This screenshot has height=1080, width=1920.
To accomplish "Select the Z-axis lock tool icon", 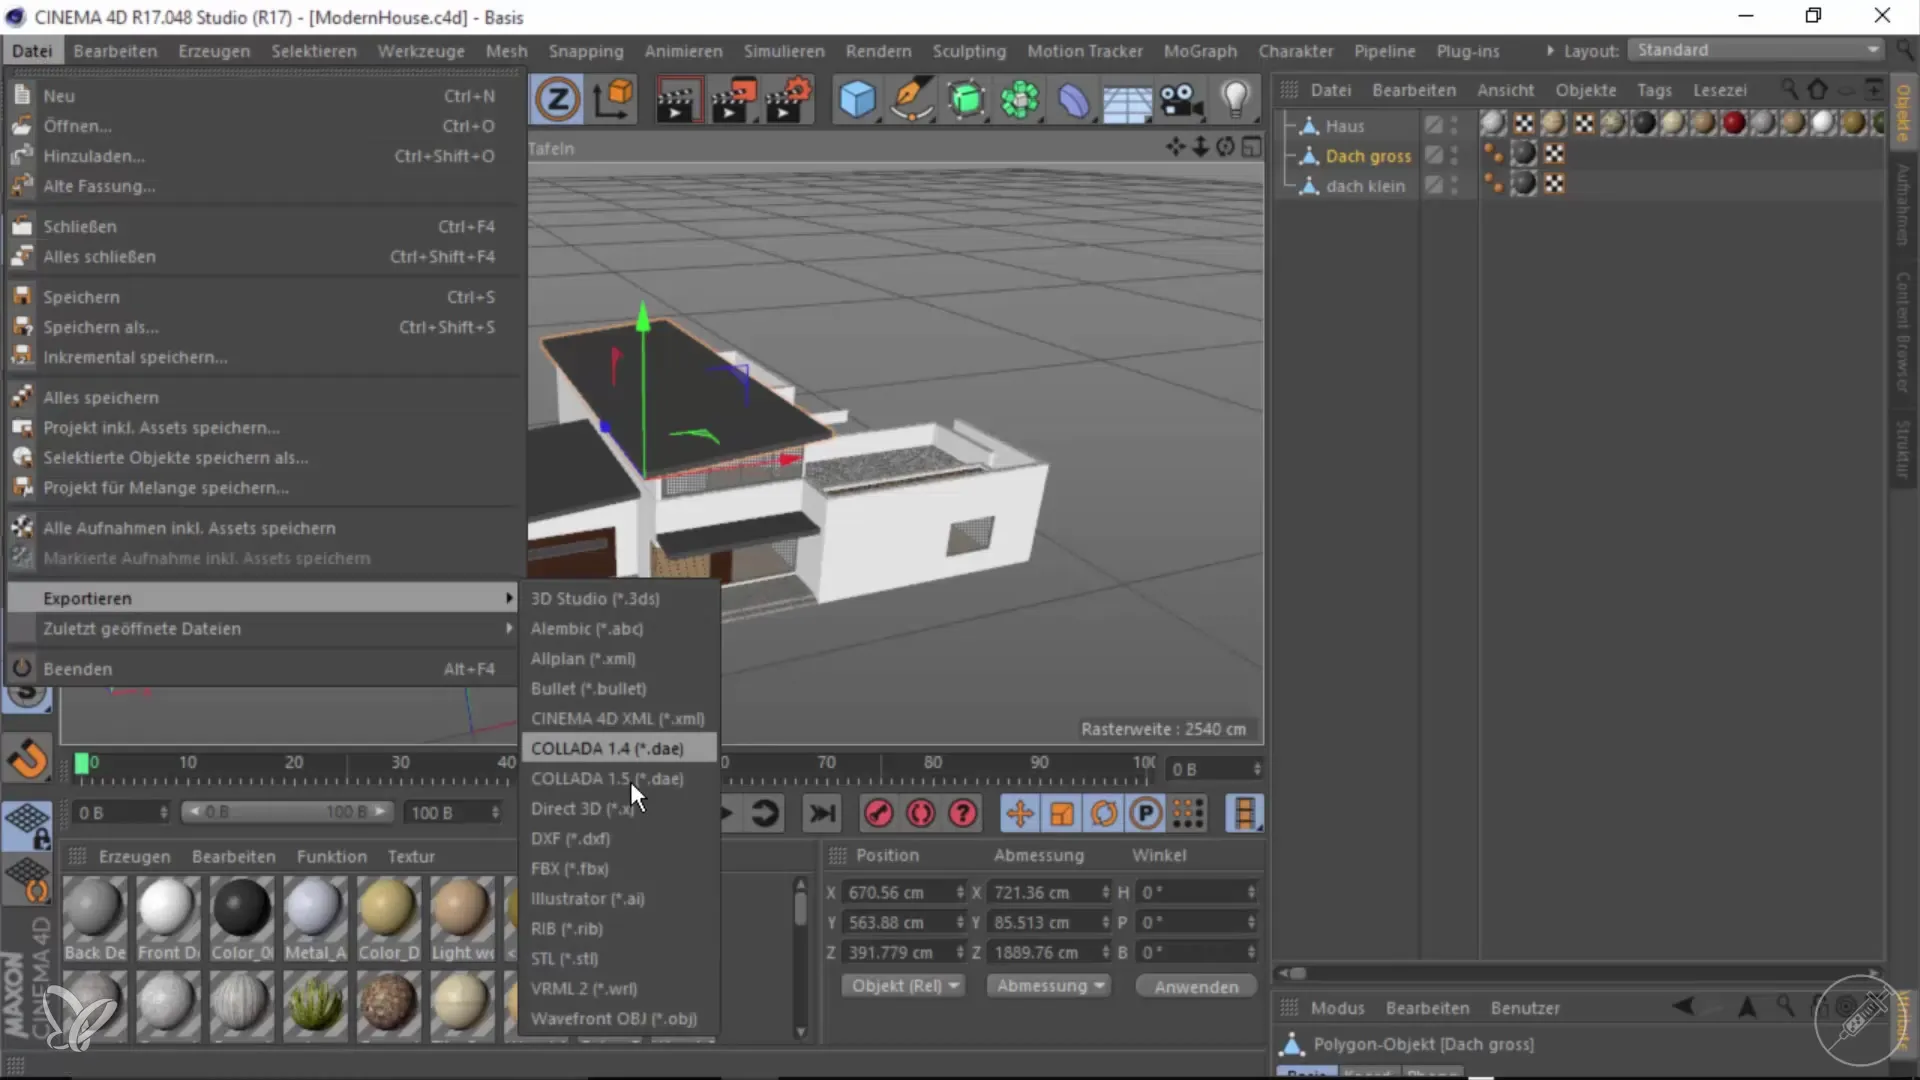I will (x=557, y=100).
